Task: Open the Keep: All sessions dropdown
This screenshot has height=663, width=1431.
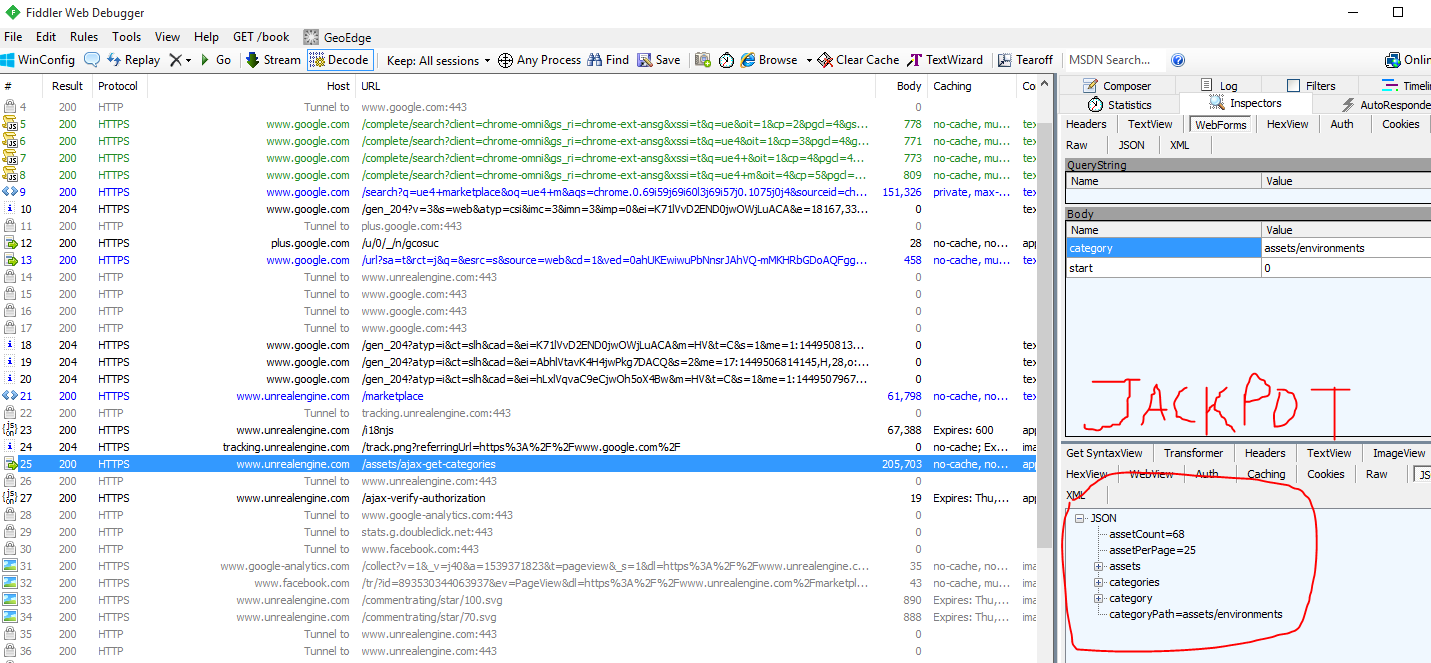Action: [x=438, y=59]
